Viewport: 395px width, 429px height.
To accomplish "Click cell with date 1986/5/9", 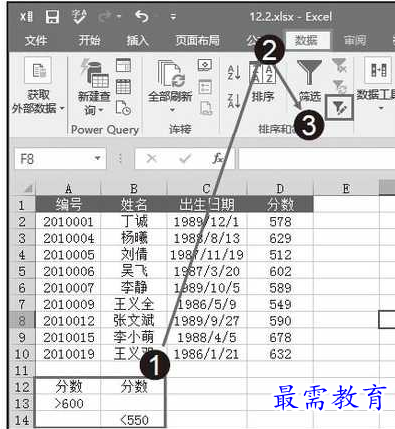I will [x=207, y=304].
